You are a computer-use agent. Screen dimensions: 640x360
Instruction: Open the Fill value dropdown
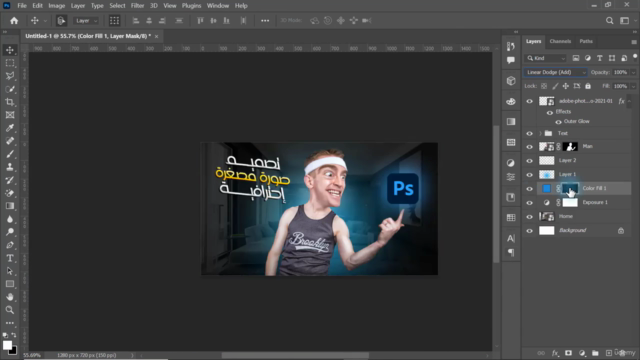point(633,86)
